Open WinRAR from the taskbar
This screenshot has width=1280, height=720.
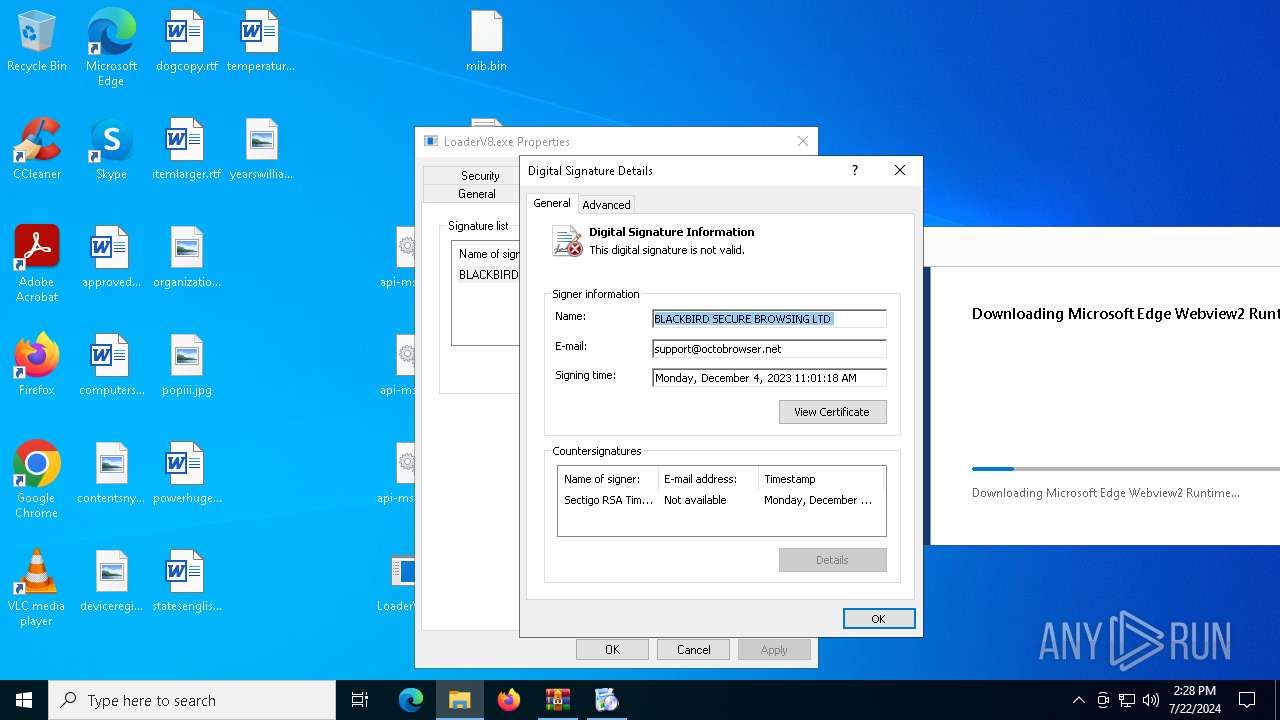coord(558,700)
